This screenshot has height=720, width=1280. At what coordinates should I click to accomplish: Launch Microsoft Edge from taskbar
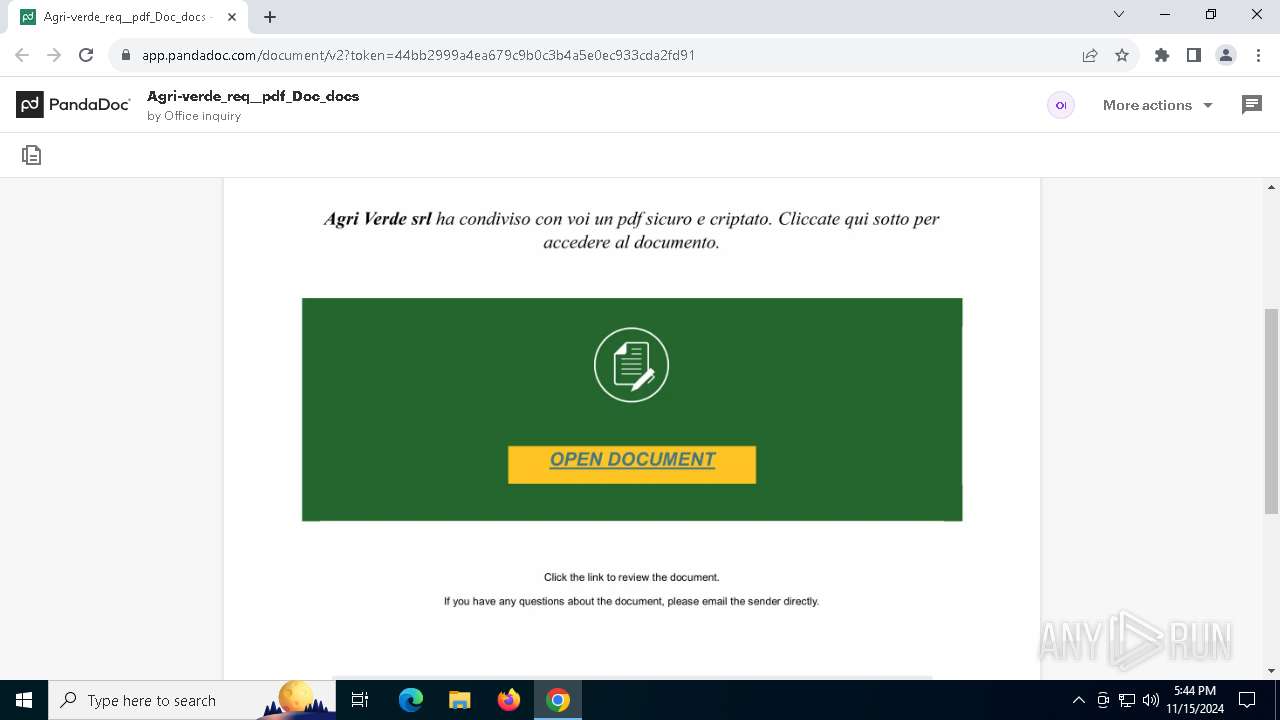[411, 700]
